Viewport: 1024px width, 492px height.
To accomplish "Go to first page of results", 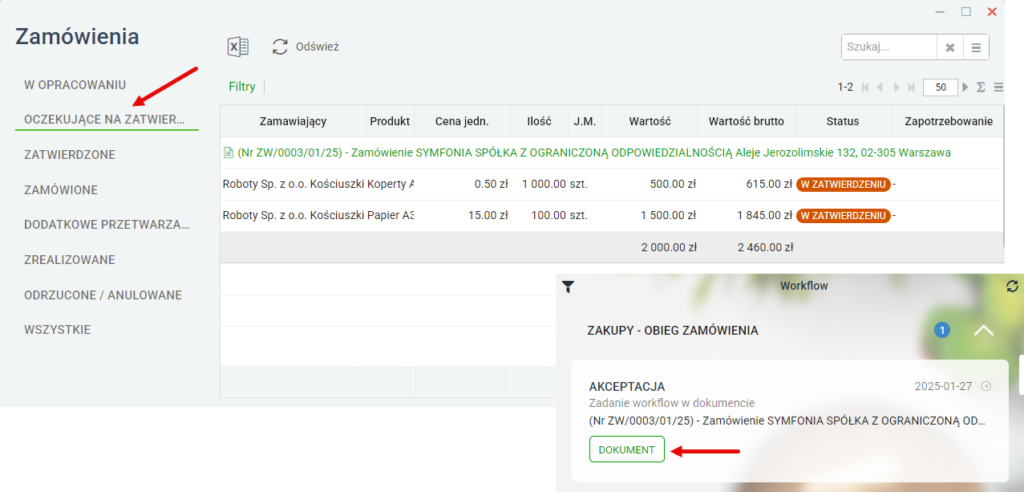I will [x=865, y=87].
